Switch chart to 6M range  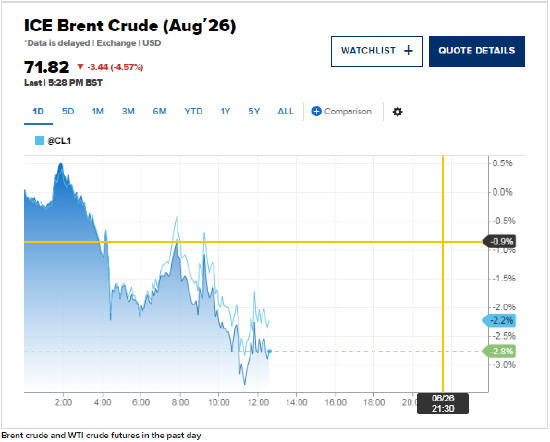tap(159, 112)
